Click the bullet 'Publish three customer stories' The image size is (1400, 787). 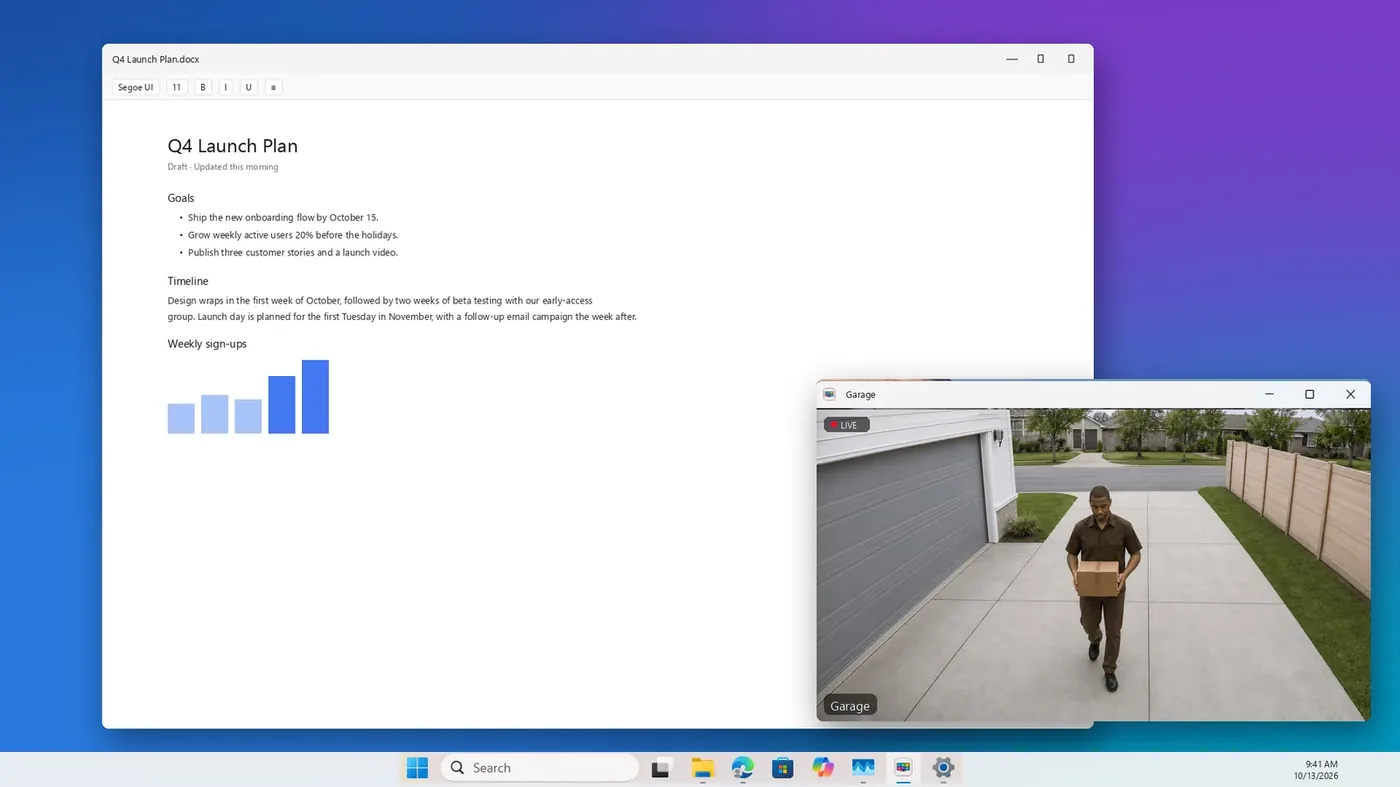pyautogui.click(x=293, y=252)
